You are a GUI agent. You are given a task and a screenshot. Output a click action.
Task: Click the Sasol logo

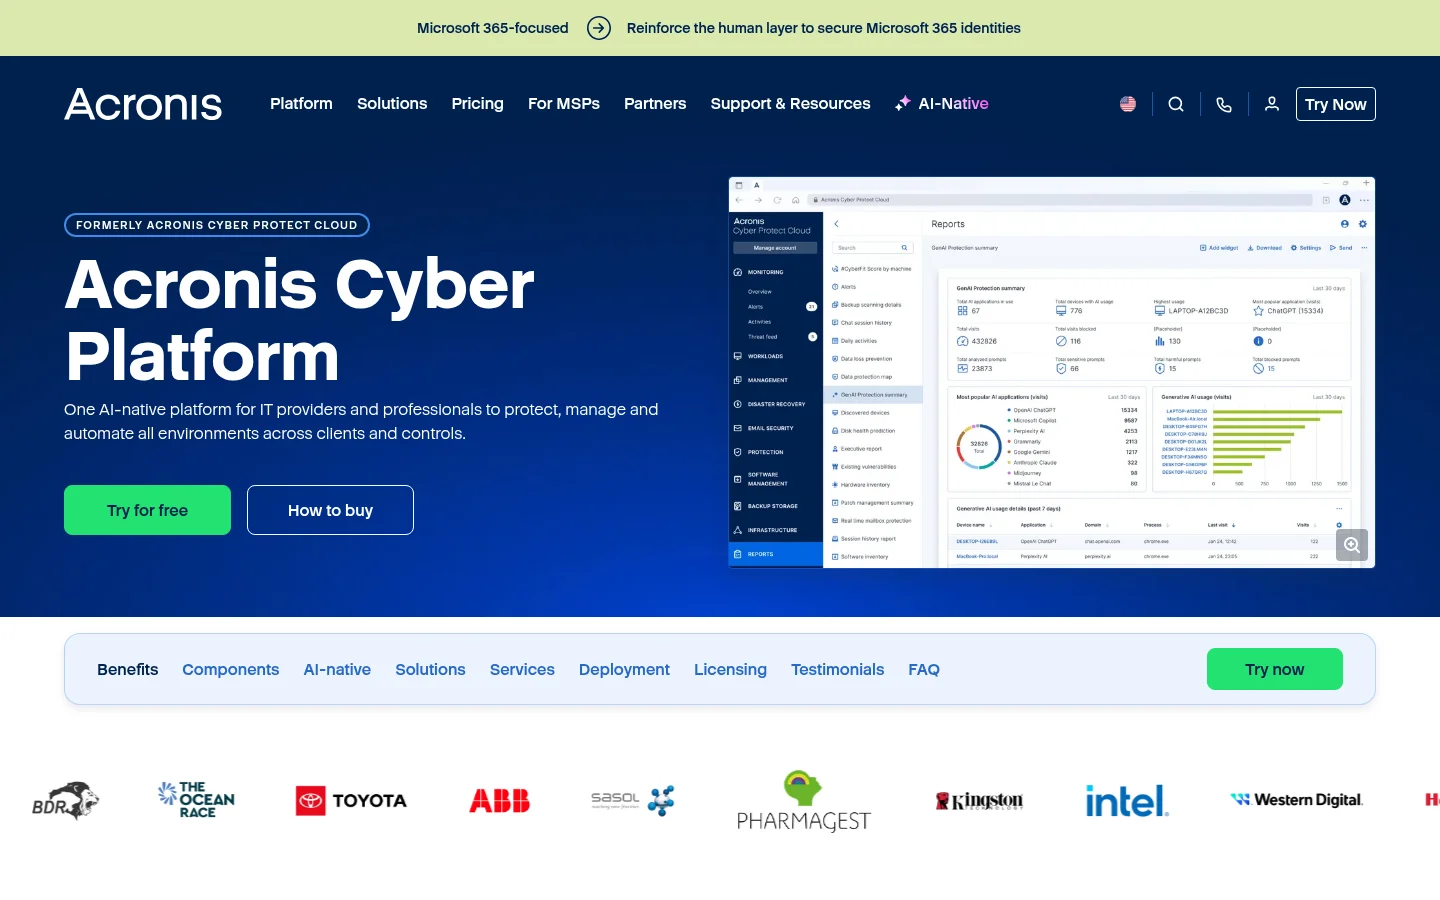click(x=633, y=800)
